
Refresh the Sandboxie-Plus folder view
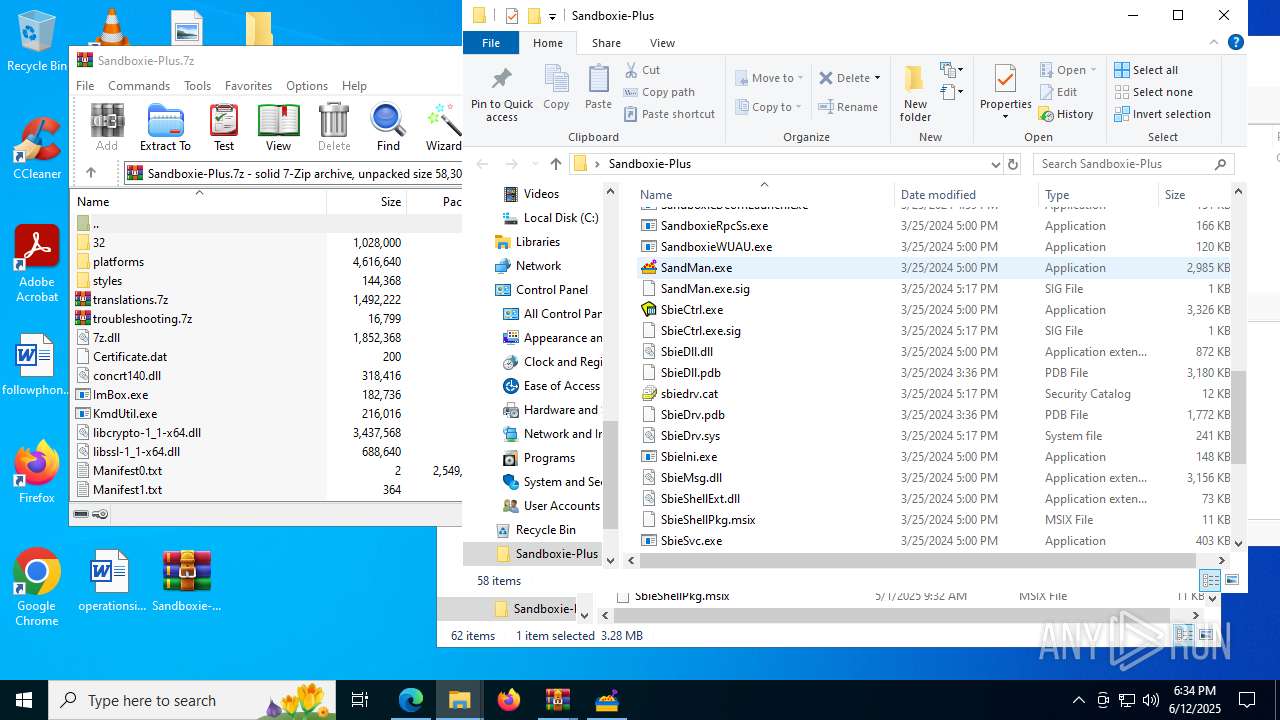pyautogui.click(x=1013, y=164)
